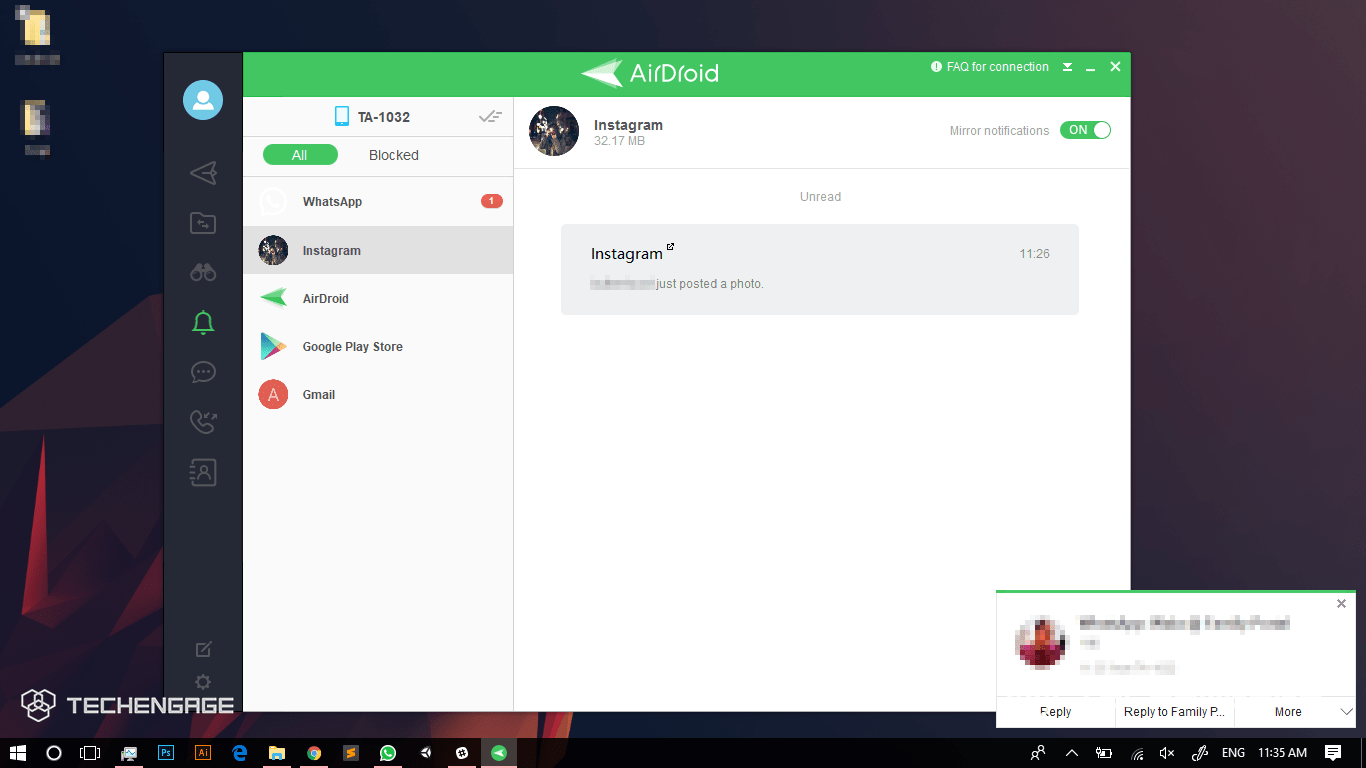Toggle Mirror notifications switch off
The width and height of the screenshot is (1366, 768).
[x=1085, y=130]
